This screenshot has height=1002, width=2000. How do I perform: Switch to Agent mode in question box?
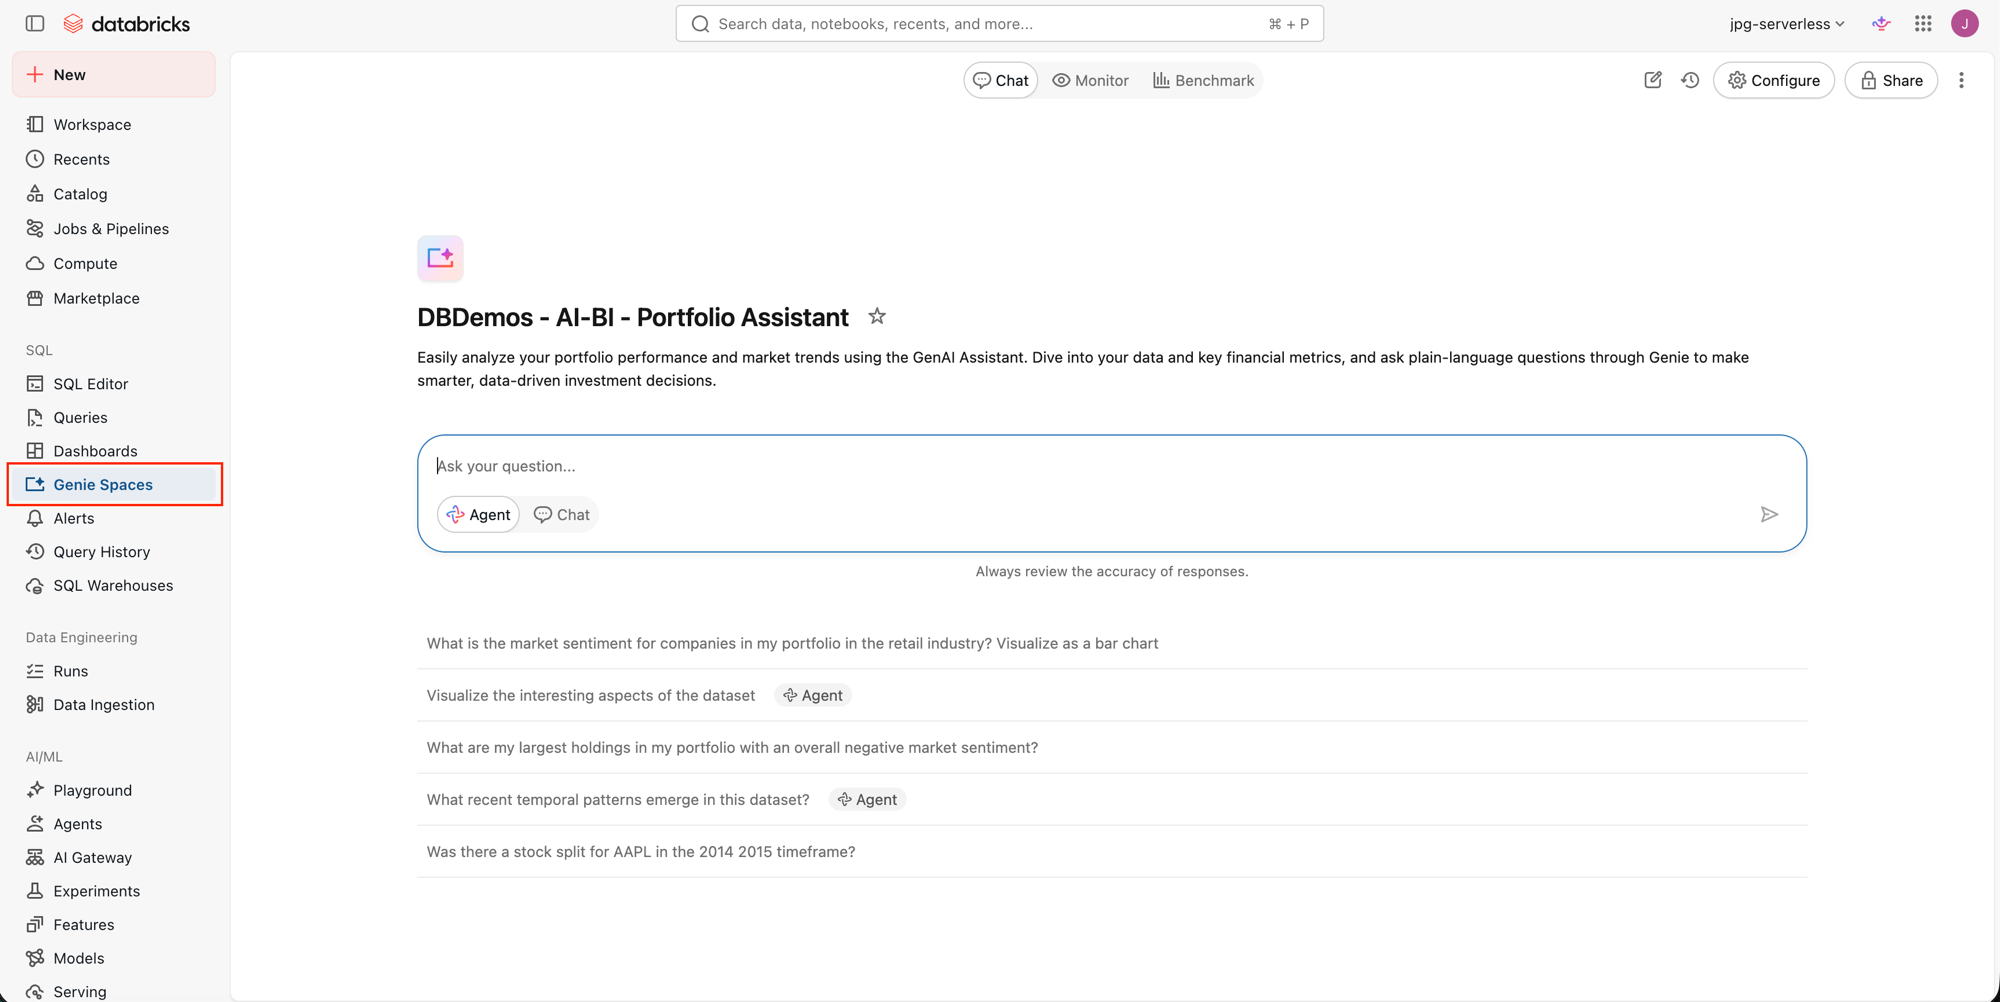pos(478,514)
